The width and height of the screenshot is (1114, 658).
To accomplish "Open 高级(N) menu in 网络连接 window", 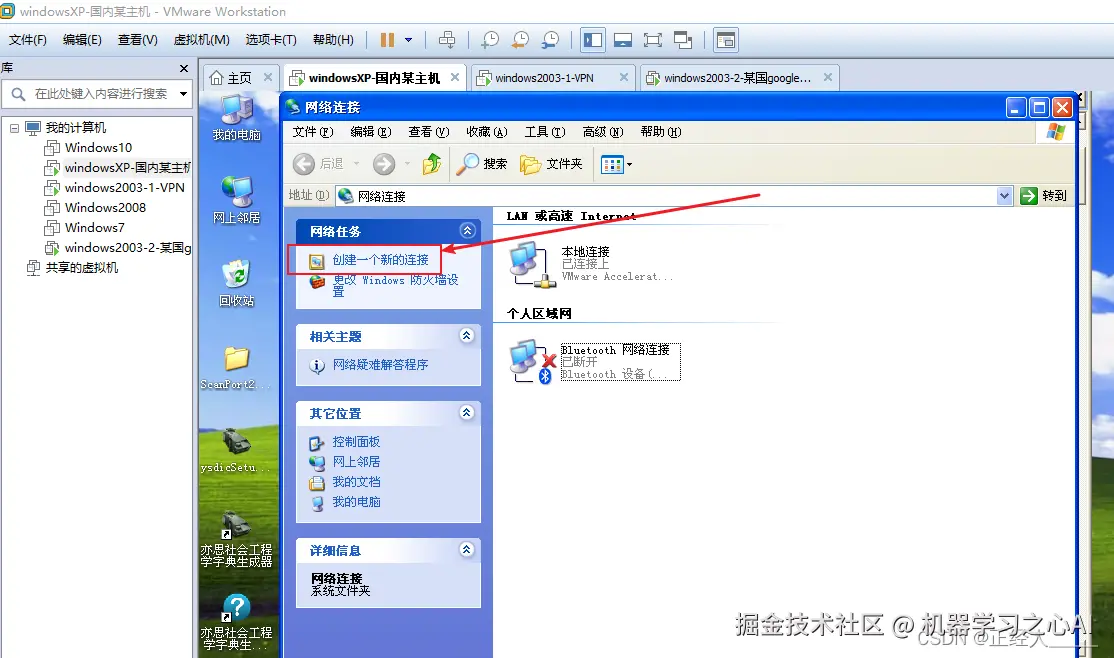I will click(602, 132).
